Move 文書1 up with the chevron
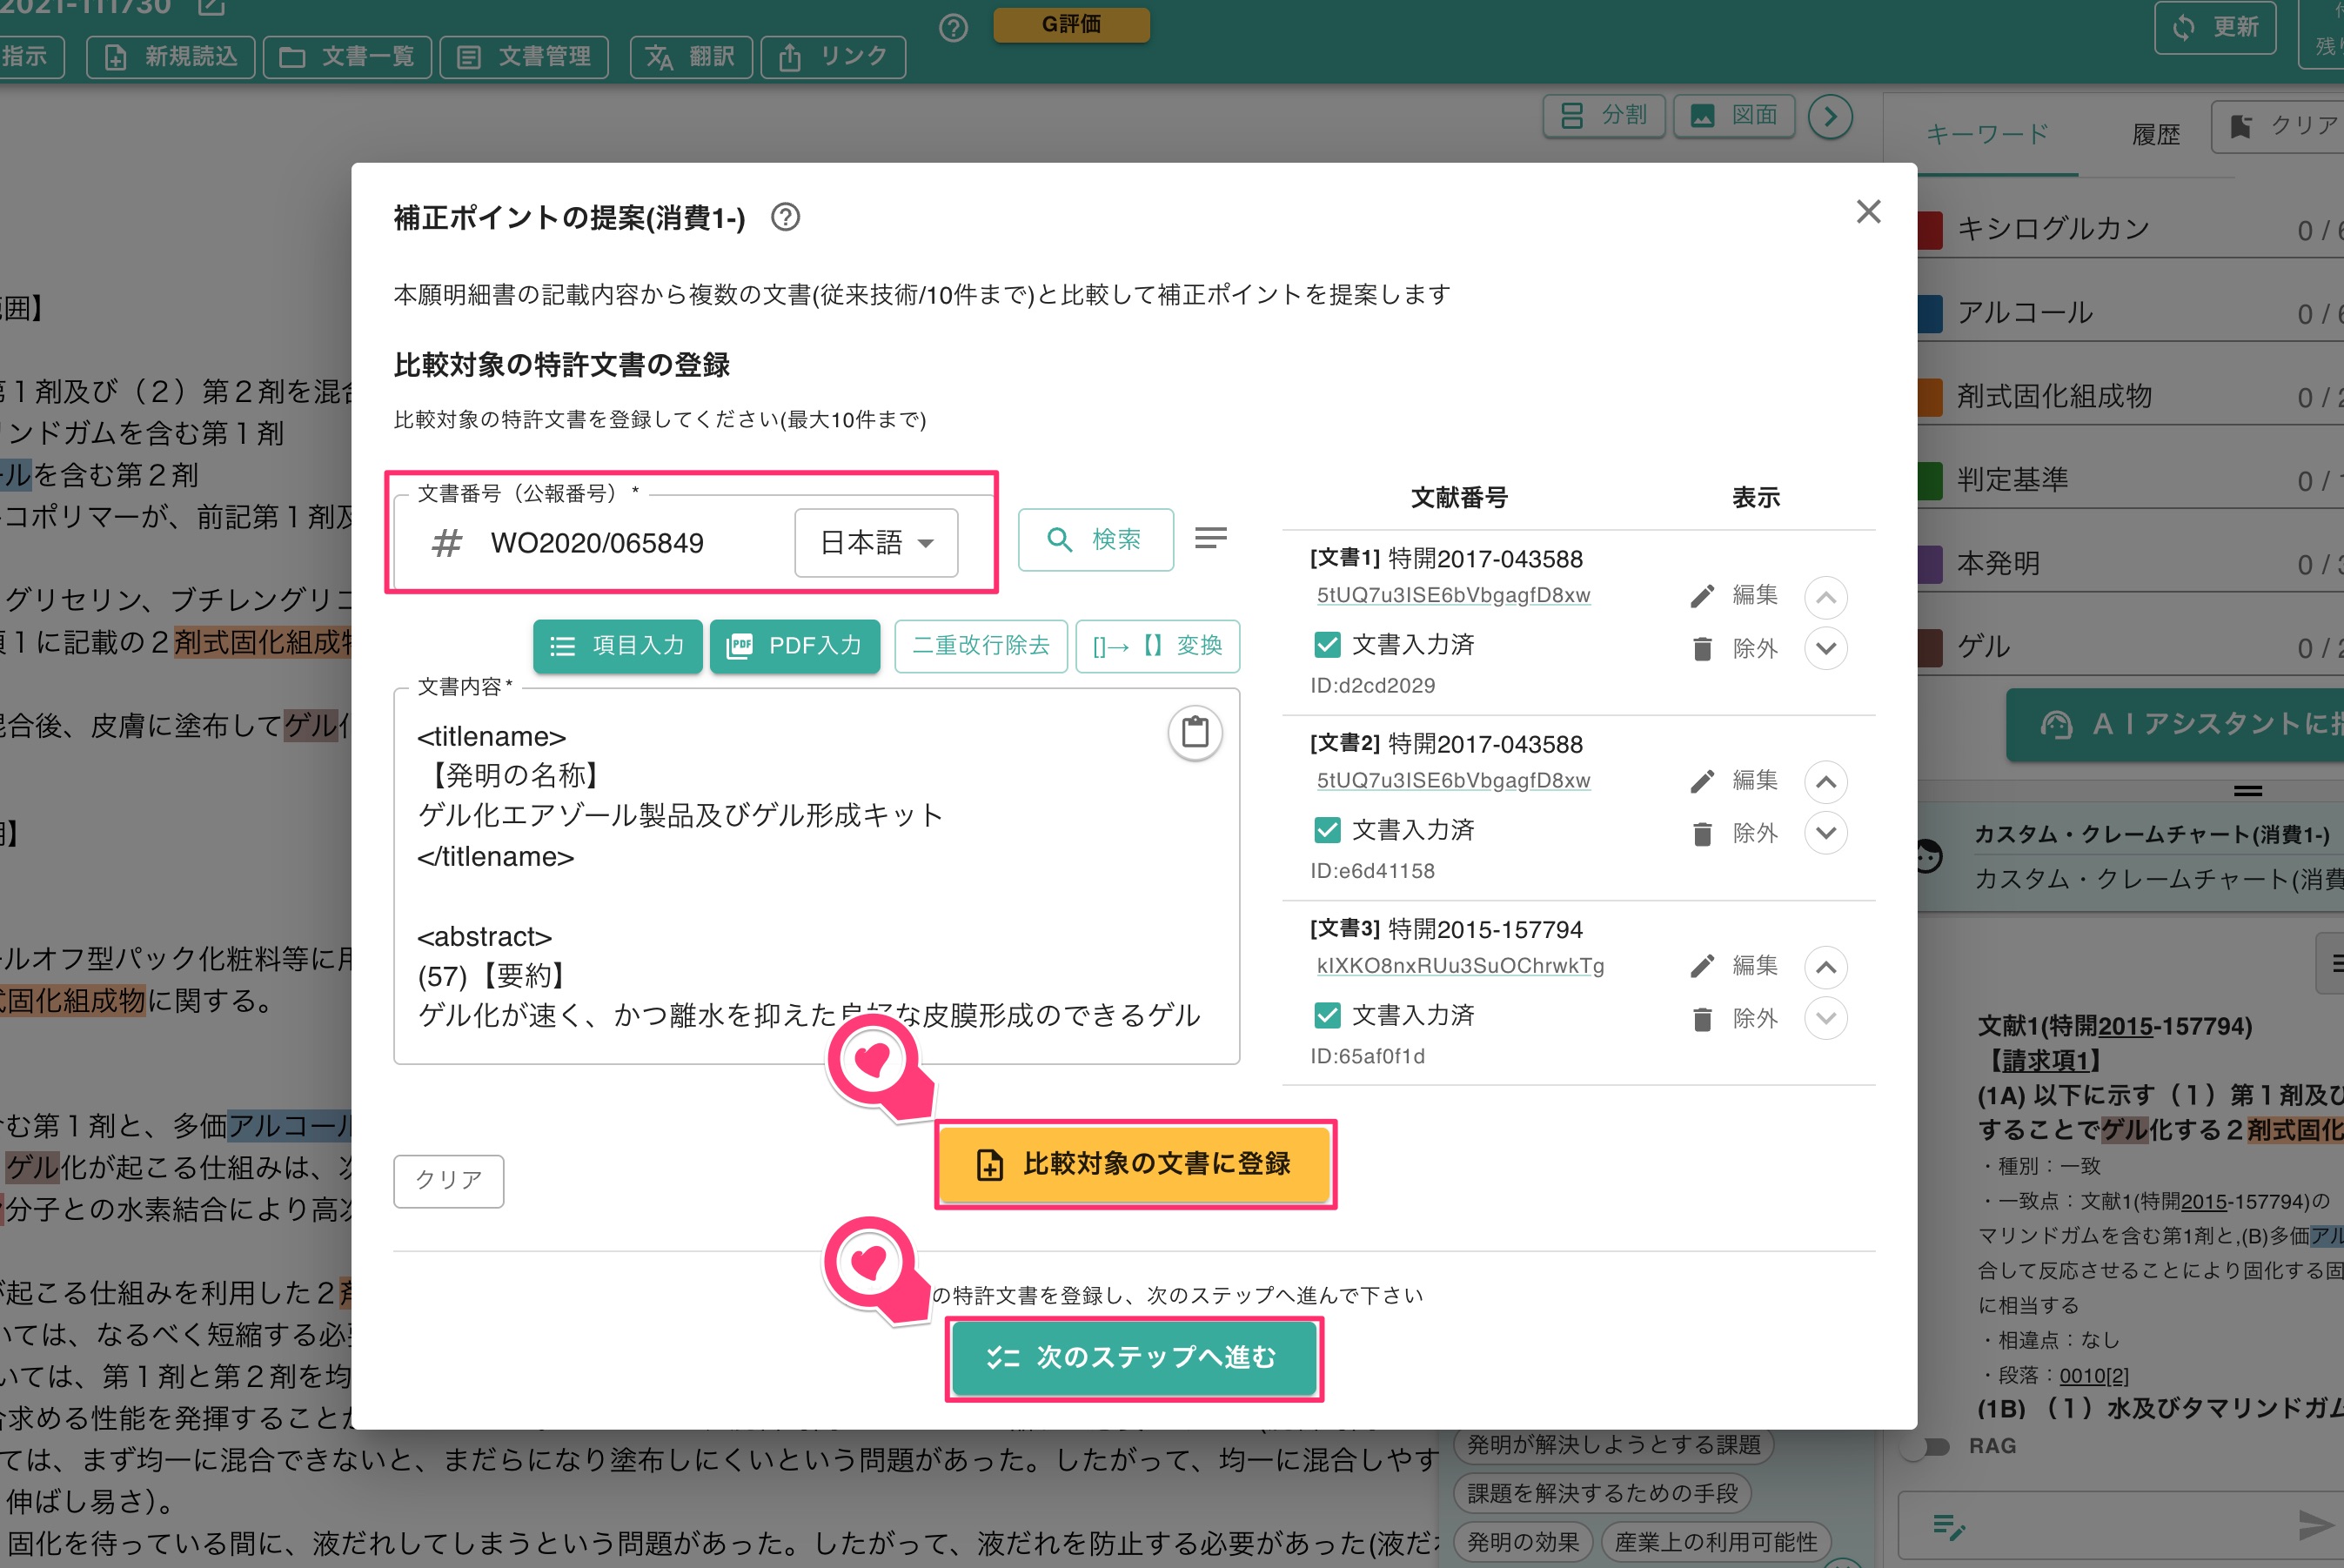The height and width of the screenshot is (1568, 2344). (x=1825, y=598)
